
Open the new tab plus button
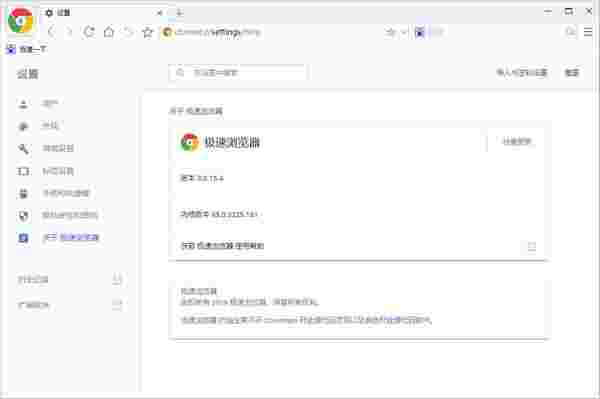point(179,13)
